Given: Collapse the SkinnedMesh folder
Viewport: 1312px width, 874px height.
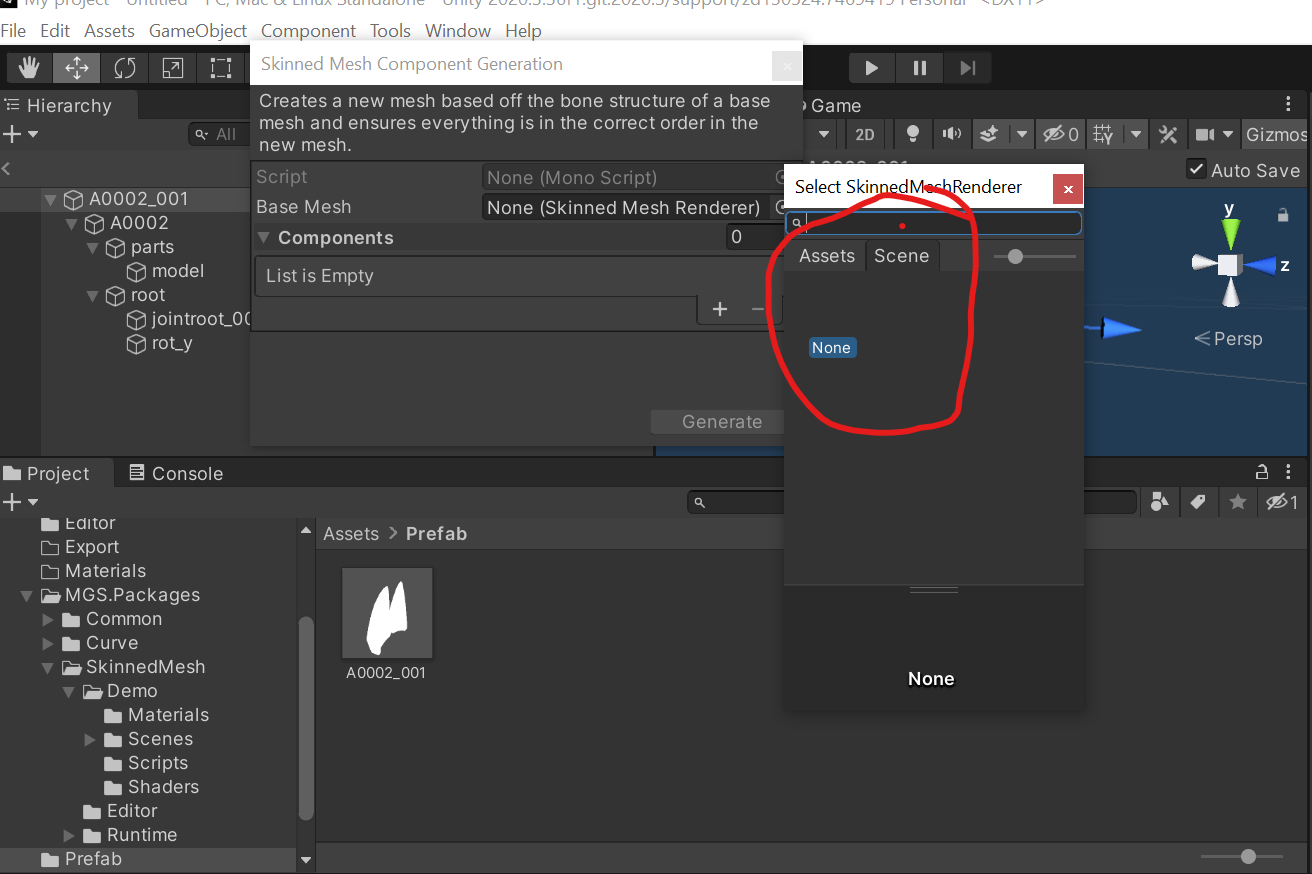Looking at the screenshot, I should (x=48, y=667).
